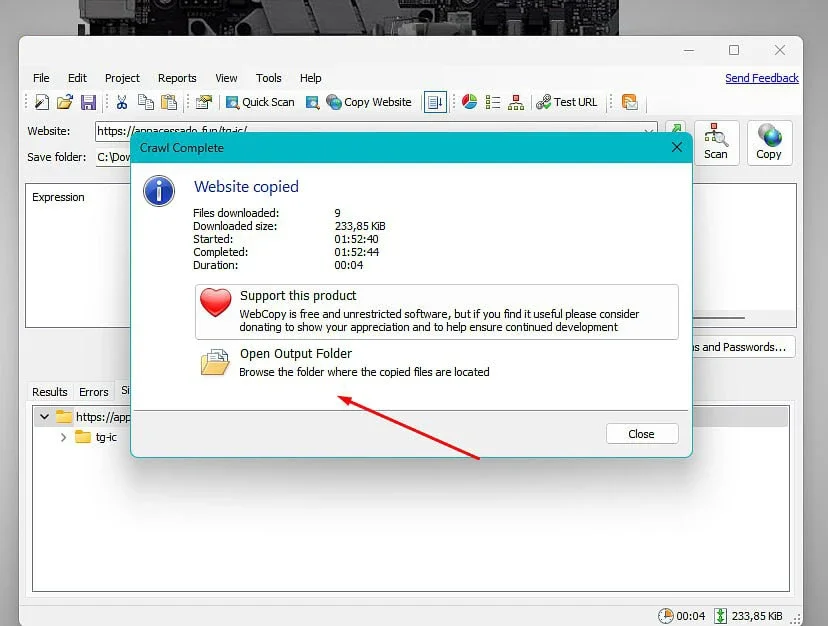This screenshot has height=626, width=828.
Task: Click the download size status icon
Action: pos(720,616)
